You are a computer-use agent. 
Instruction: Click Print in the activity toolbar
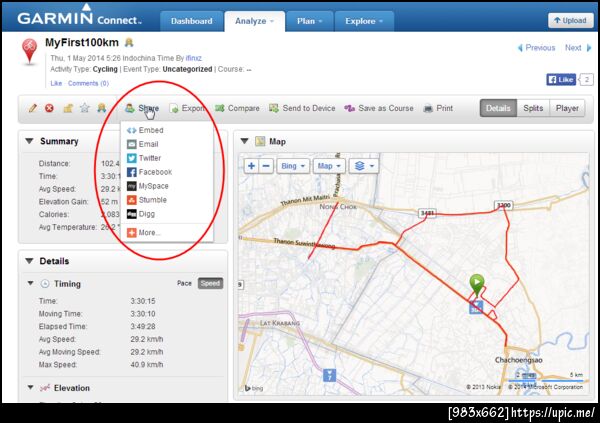[x=438, y=108]
